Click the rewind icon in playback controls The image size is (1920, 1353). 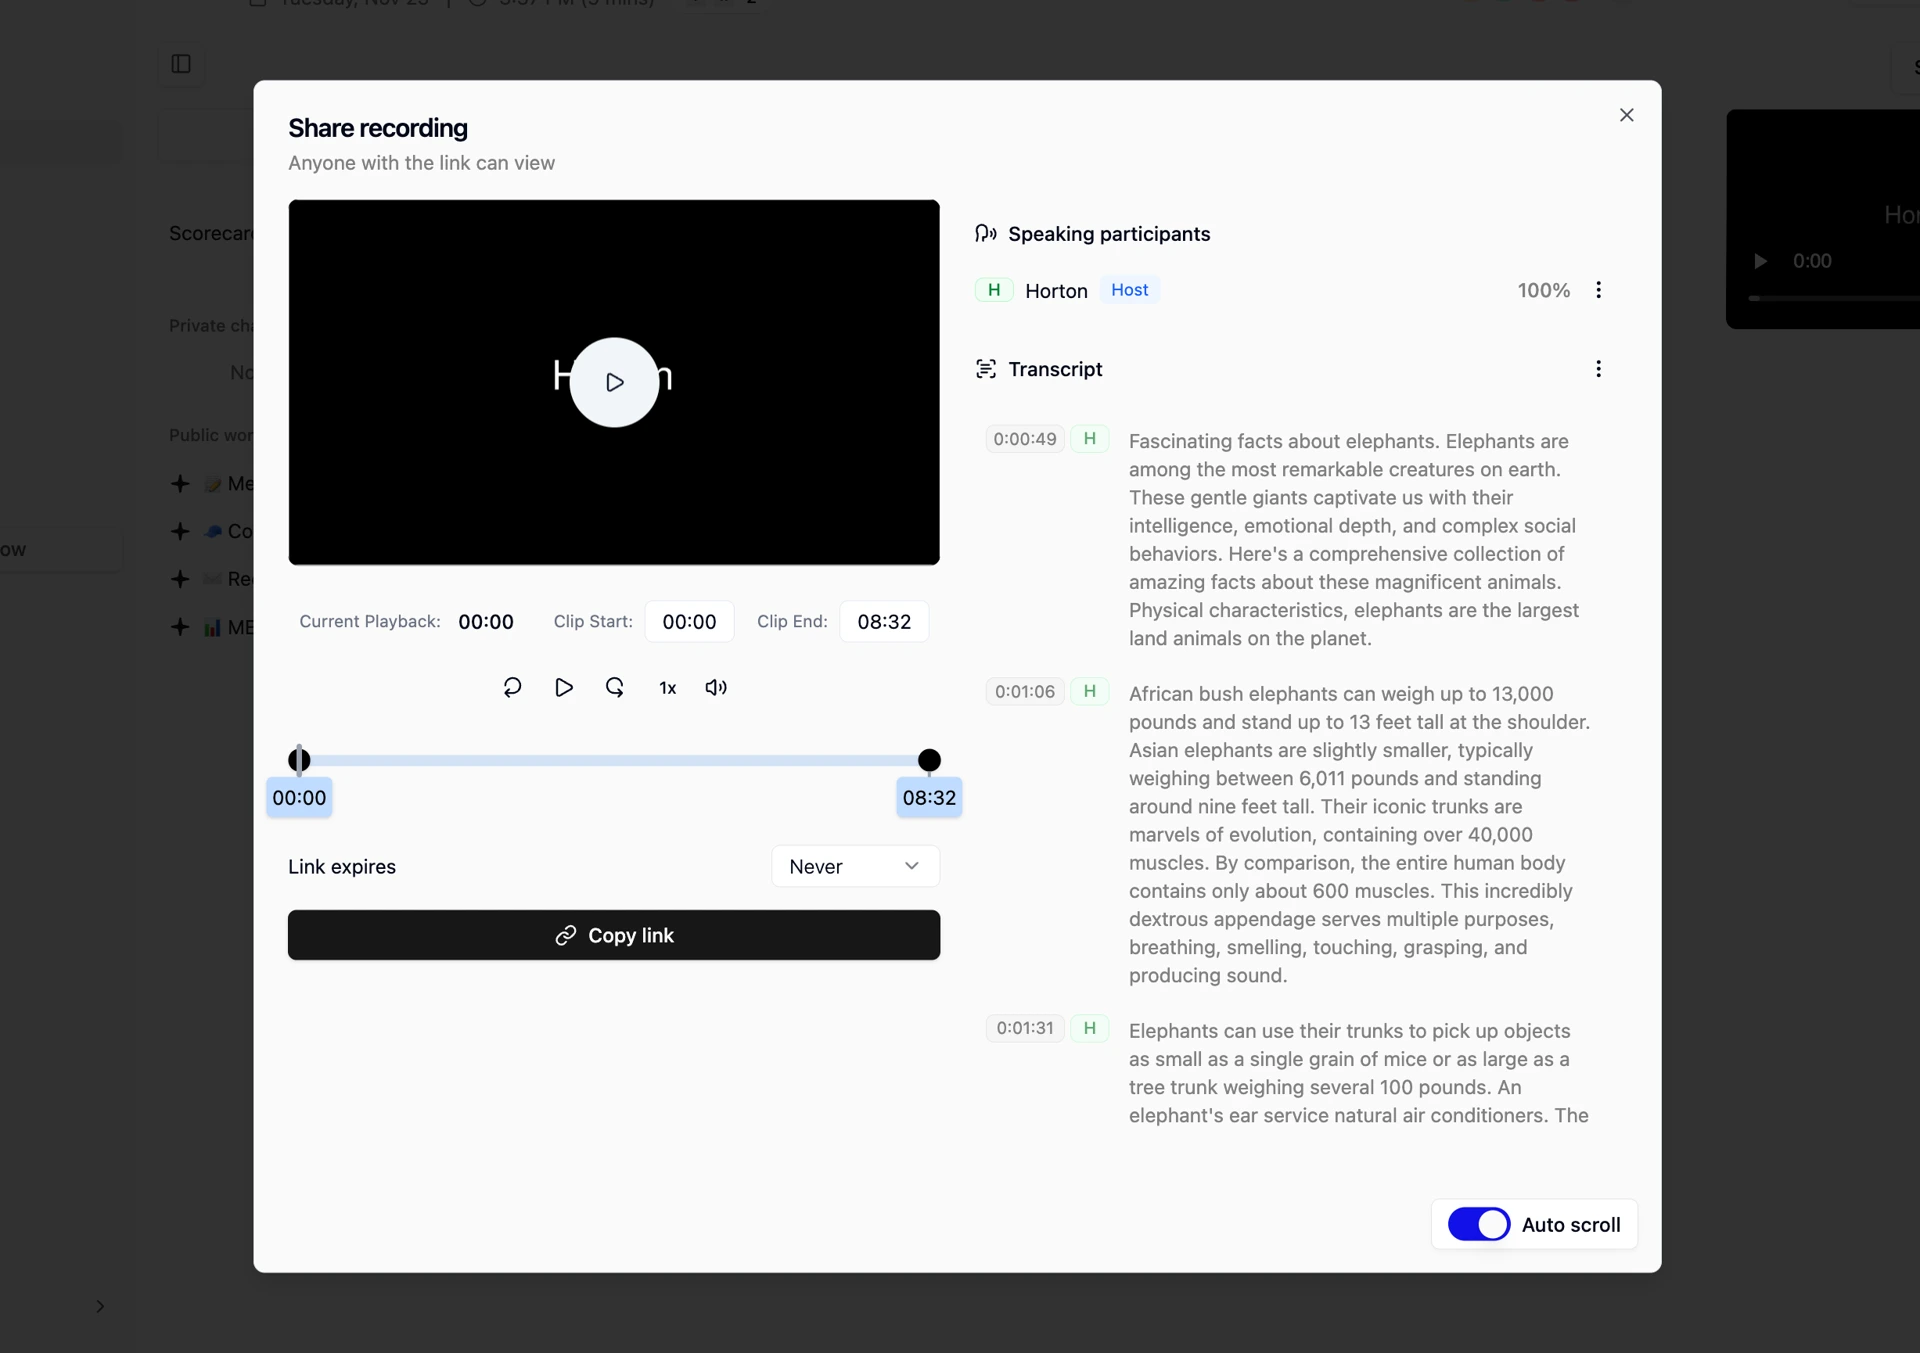pos(512,687)
